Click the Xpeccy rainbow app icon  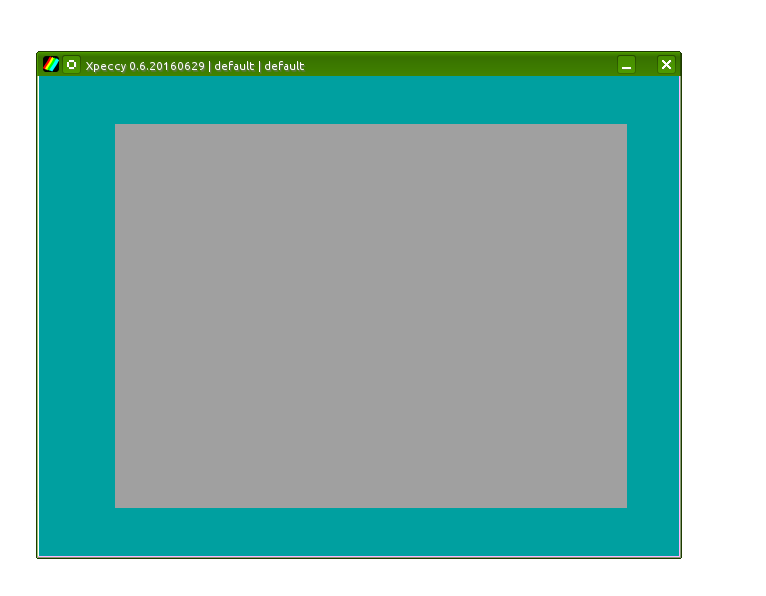[x=51, y=65]
